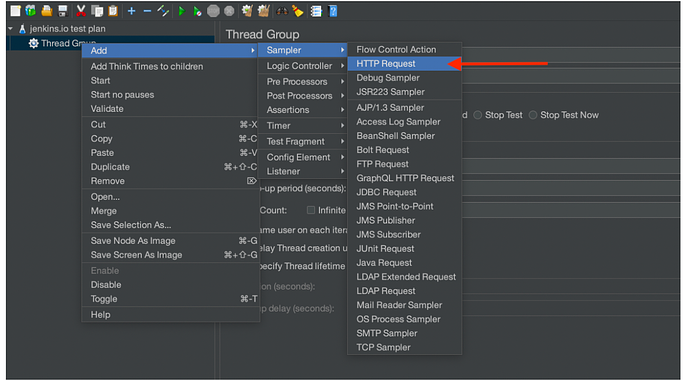Viewport: 684px width, 381px height.
Task: Expand the Timer submenu
Action: click(303, 126)
